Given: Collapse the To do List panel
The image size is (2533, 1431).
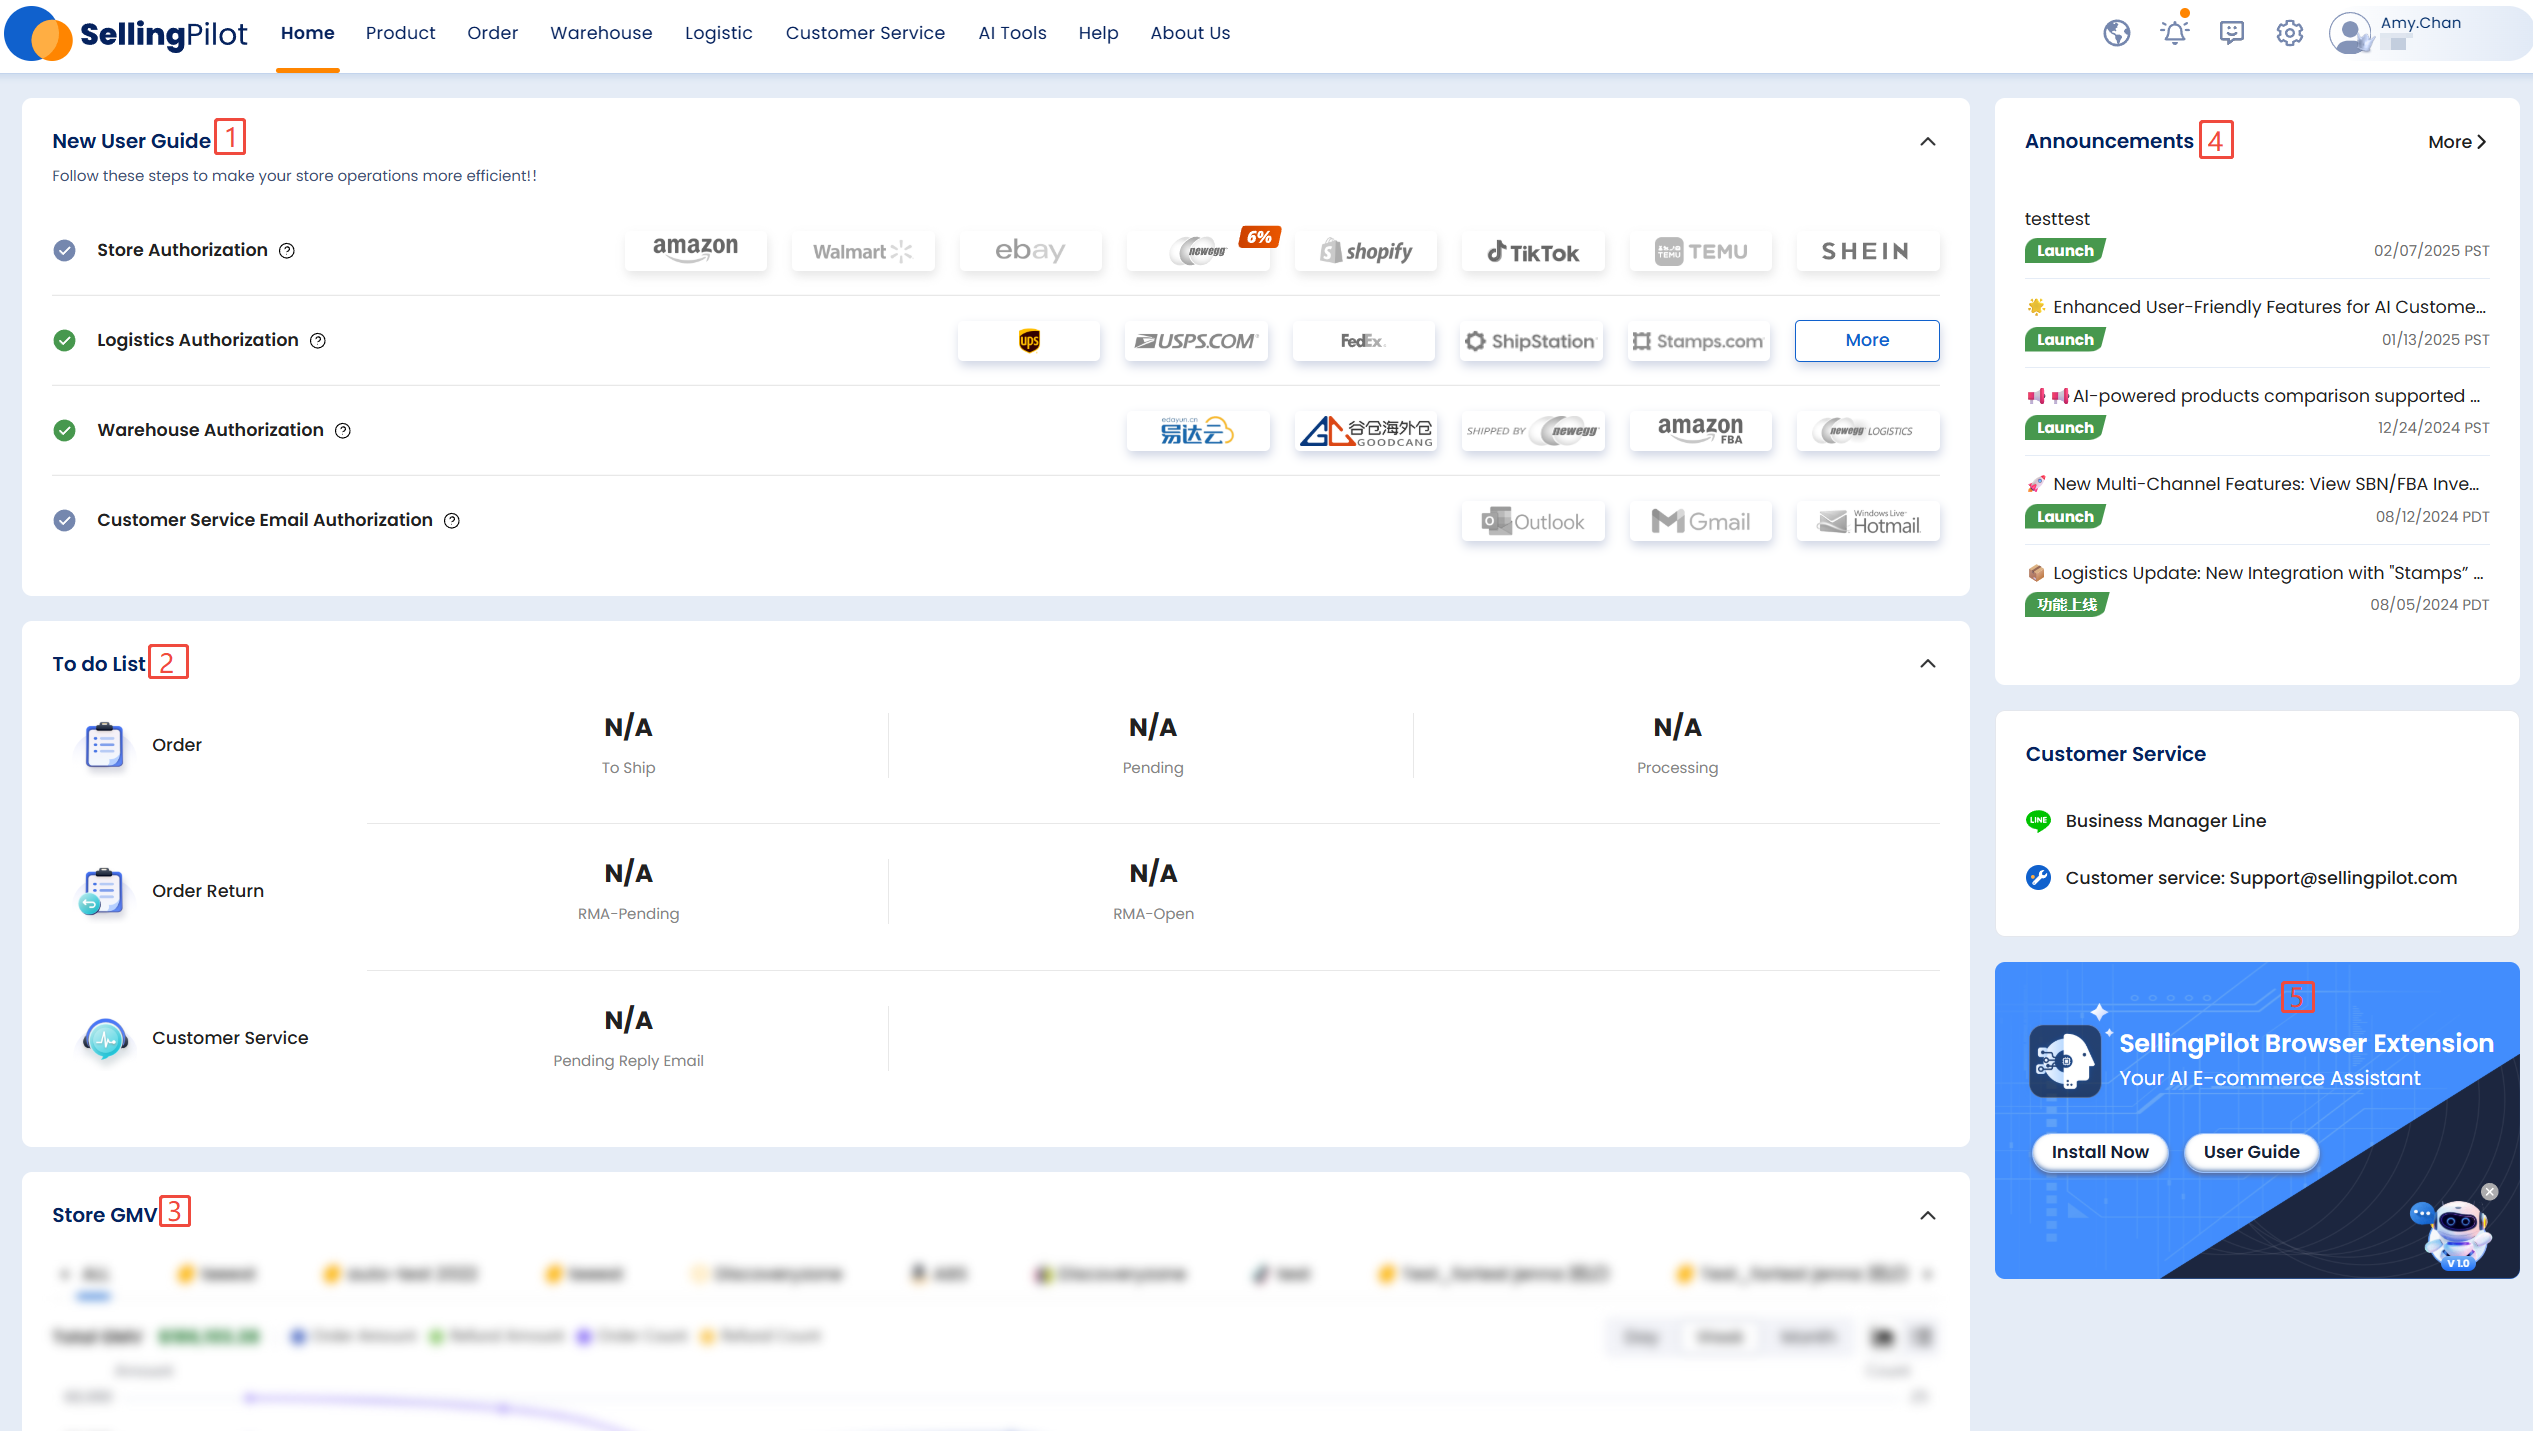Looking at the screenshot, I should point(1928,664).
